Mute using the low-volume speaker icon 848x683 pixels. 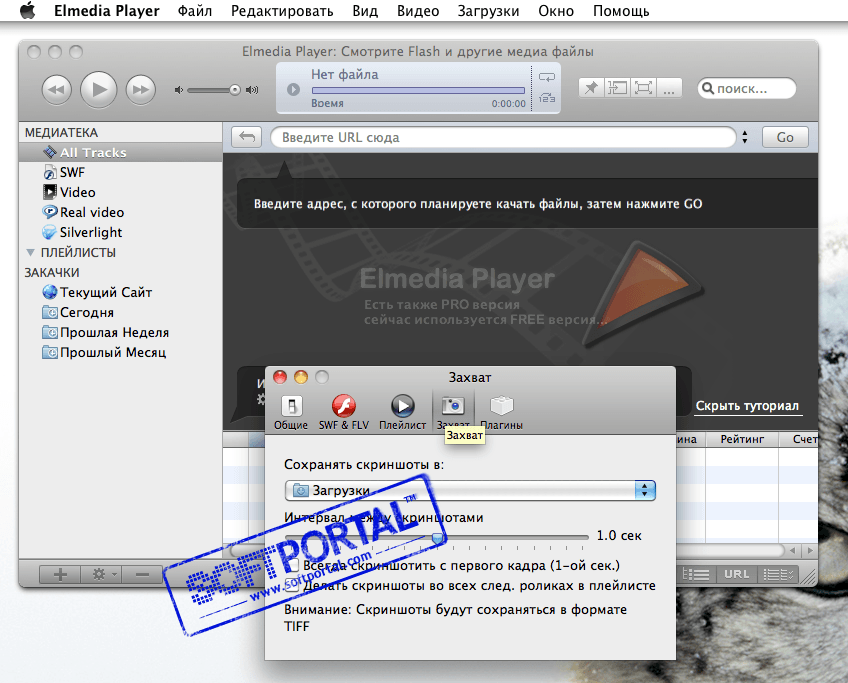click(x=178, y=90)
